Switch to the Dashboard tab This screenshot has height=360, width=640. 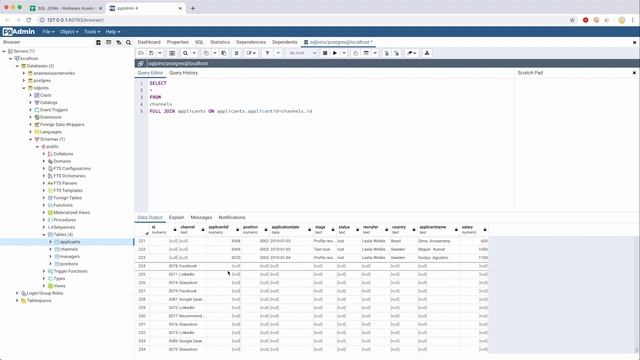149,42
